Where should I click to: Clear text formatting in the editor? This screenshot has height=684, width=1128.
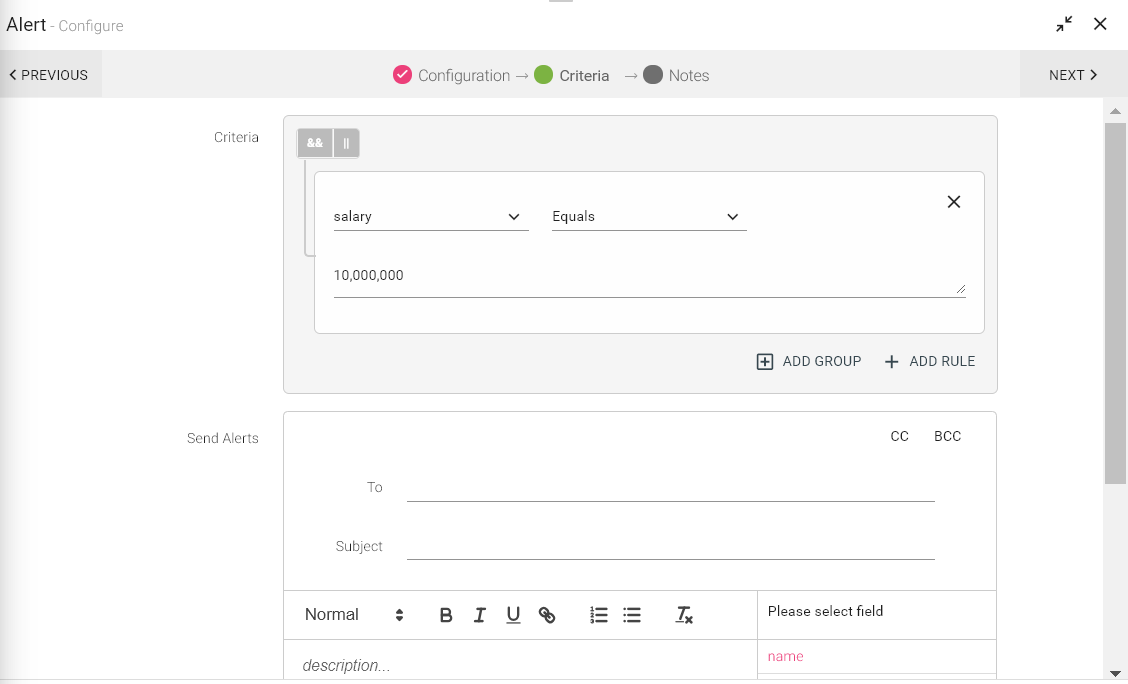tap(684, 615)
